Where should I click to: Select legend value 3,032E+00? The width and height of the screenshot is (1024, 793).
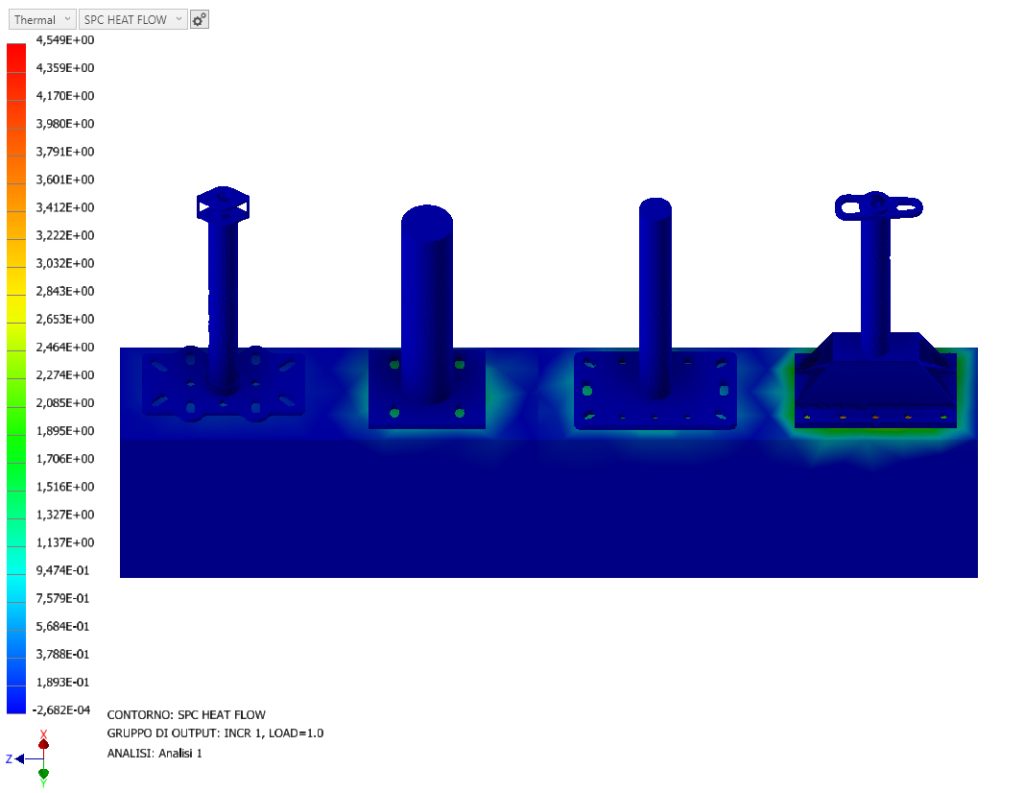click(x=65, y=263)
